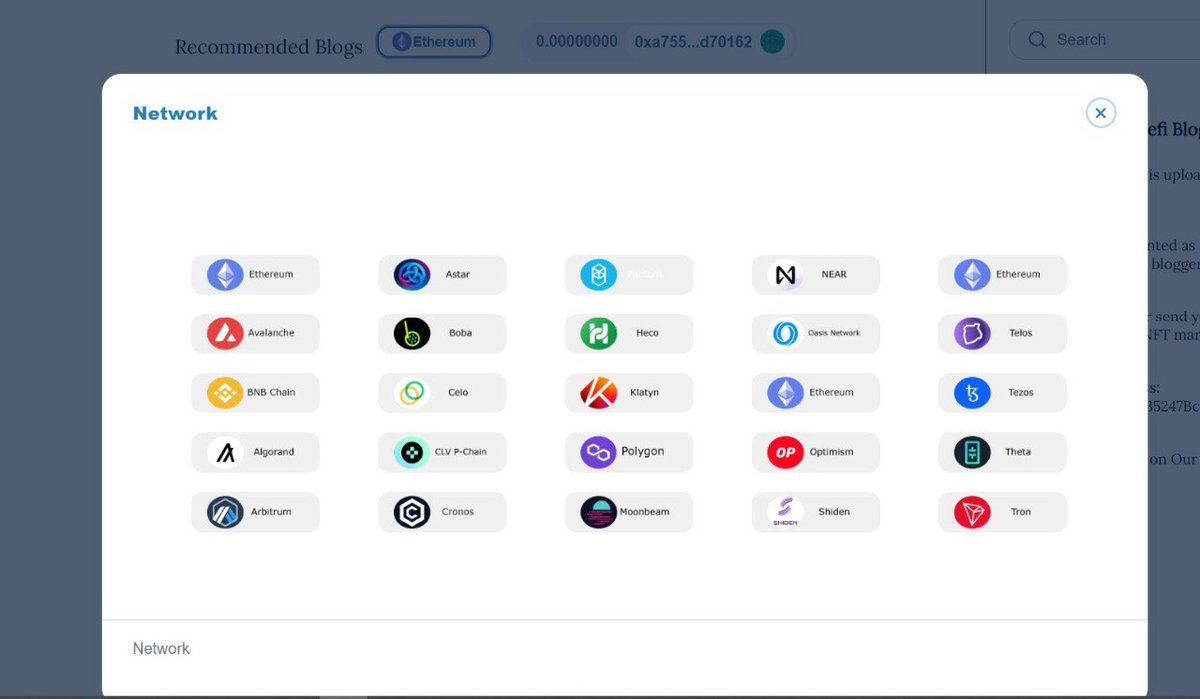Click the search magnifier icon

[x=1037, y=40]
